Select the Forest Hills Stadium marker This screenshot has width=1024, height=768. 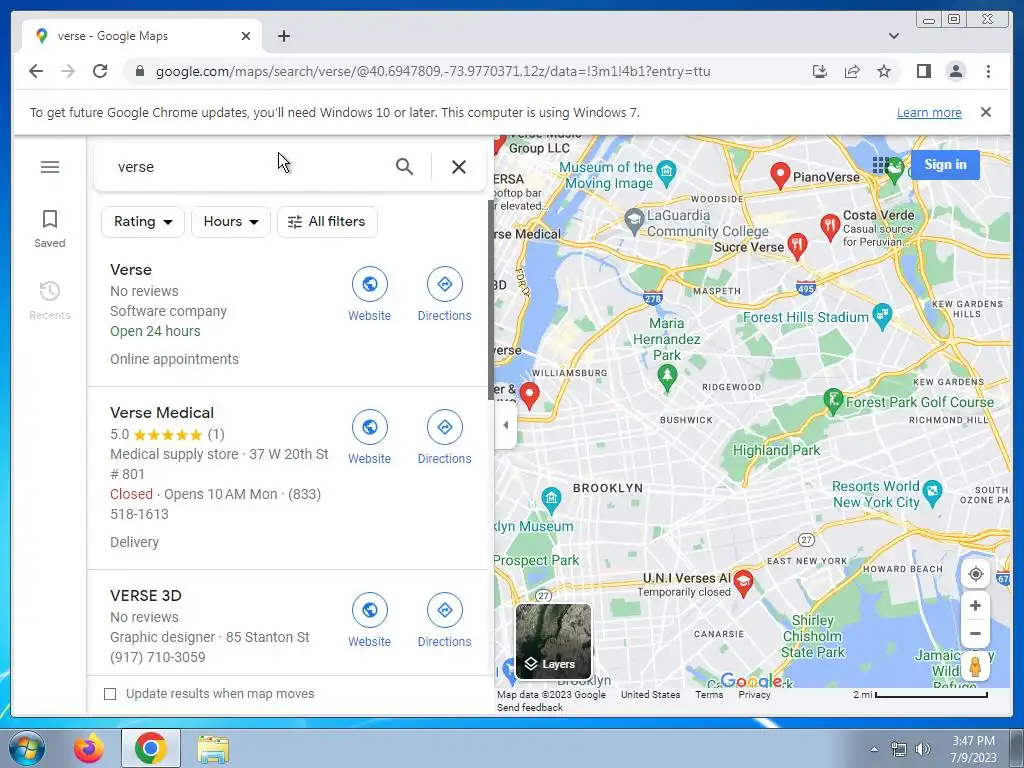(x=882, y=317)
